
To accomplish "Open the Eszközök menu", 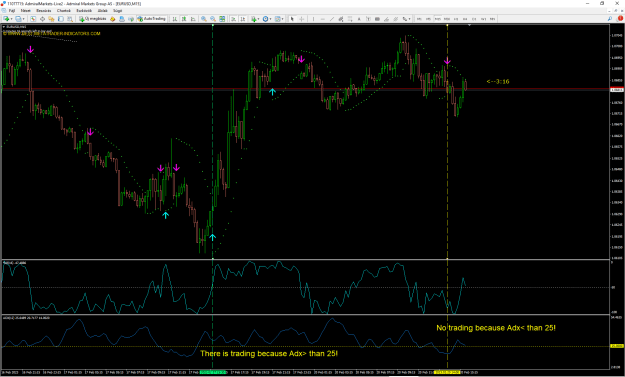I will pos(84,11).
